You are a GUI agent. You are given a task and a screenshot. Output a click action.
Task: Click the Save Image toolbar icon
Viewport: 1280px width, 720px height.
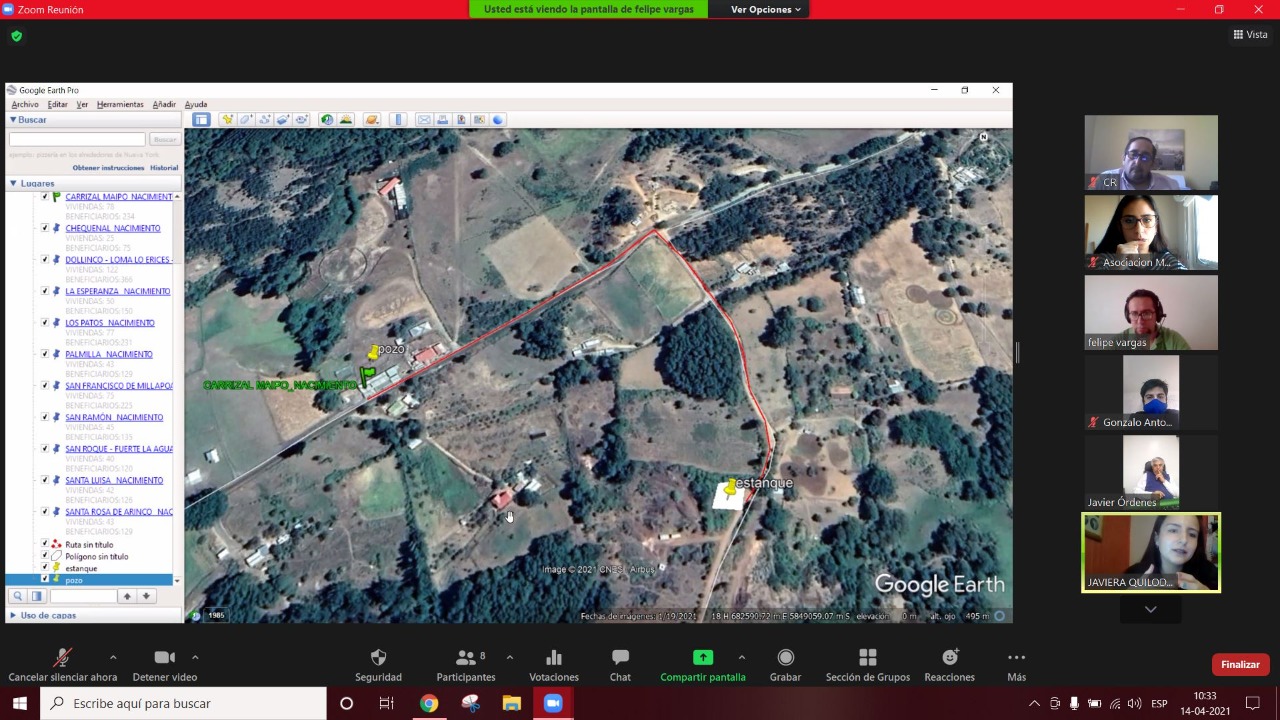tap(461, 119)
